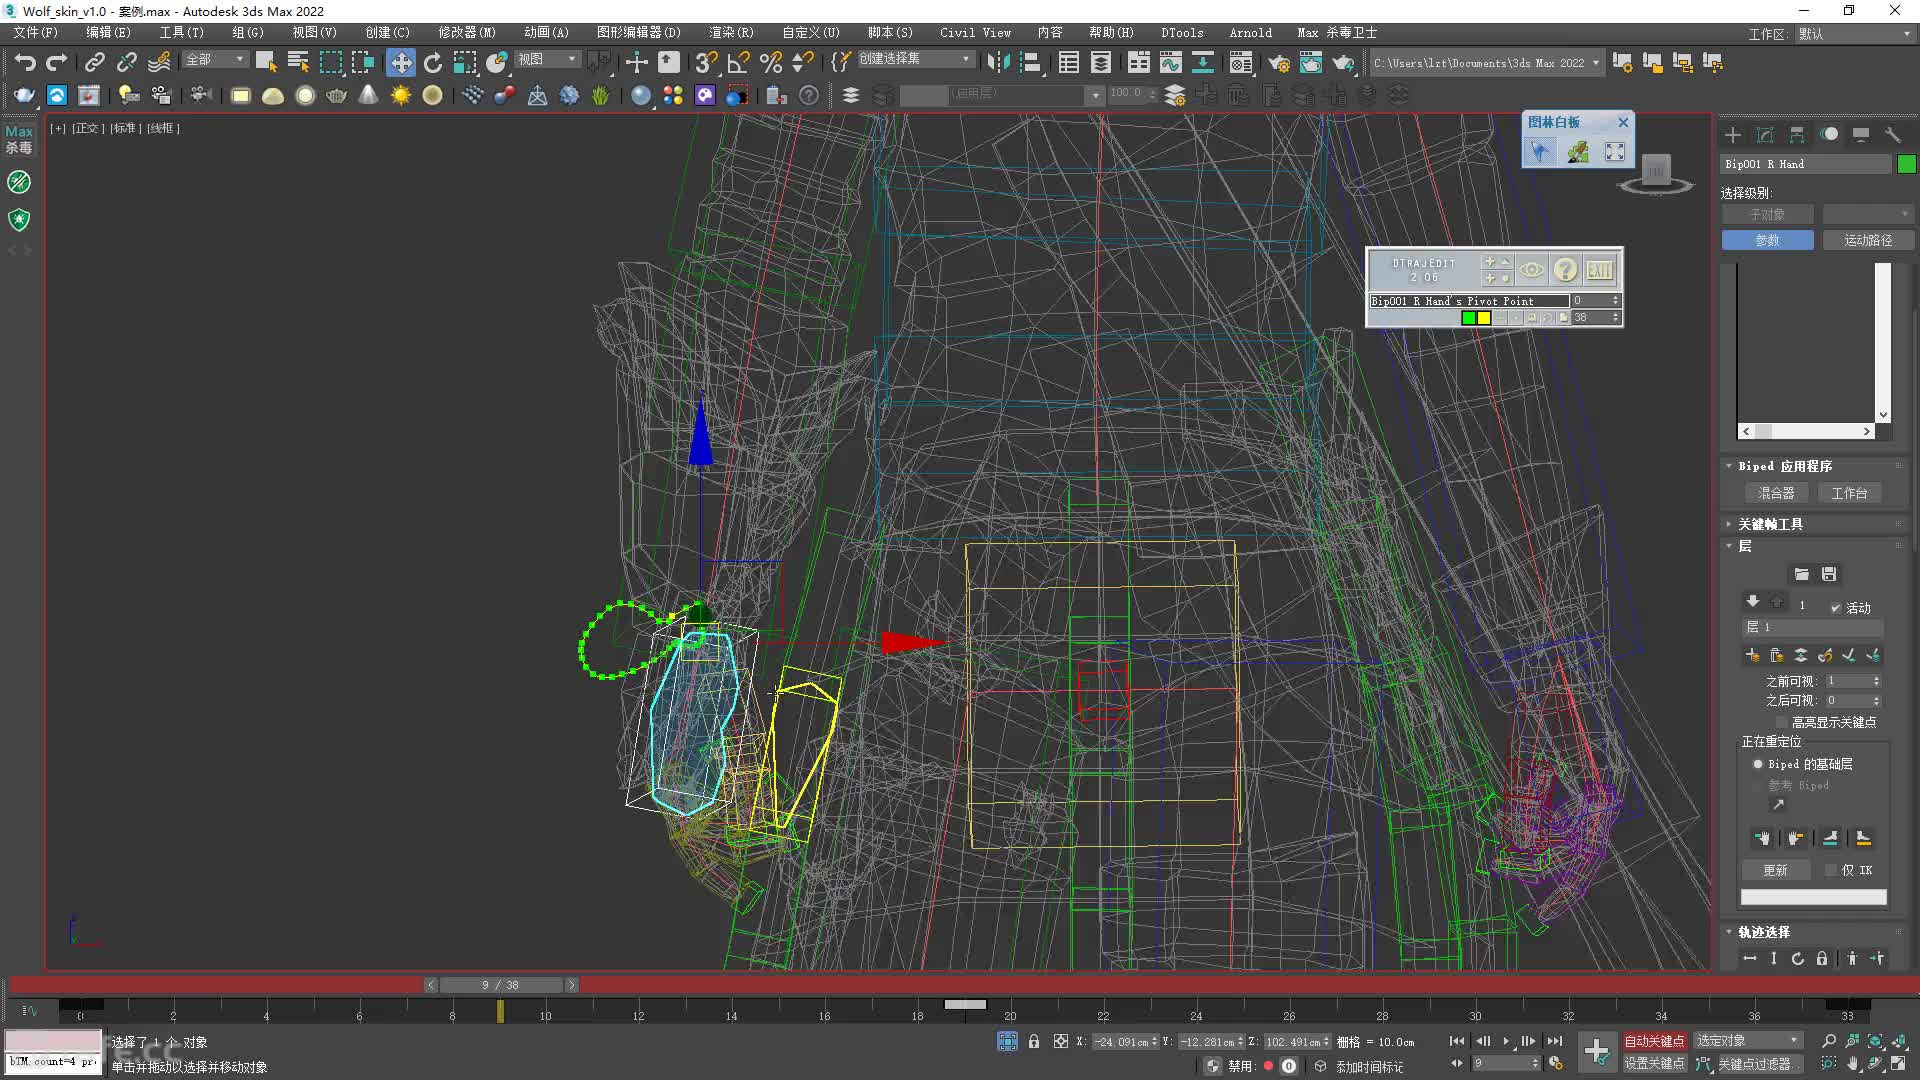
Task: Open the Hierarchy panel tab
Action: pos(1797,135)
